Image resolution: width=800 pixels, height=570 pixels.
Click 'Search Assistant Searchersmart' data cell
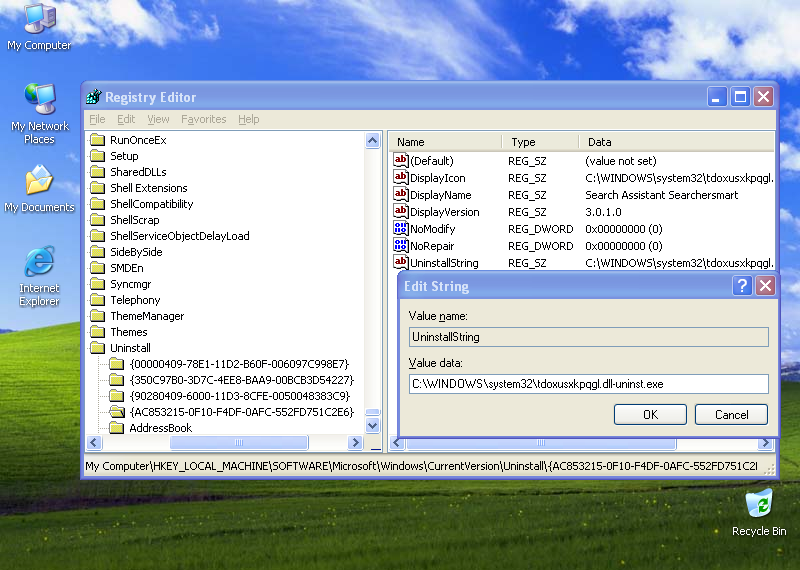pyautogui.click(x=661, y=194)
